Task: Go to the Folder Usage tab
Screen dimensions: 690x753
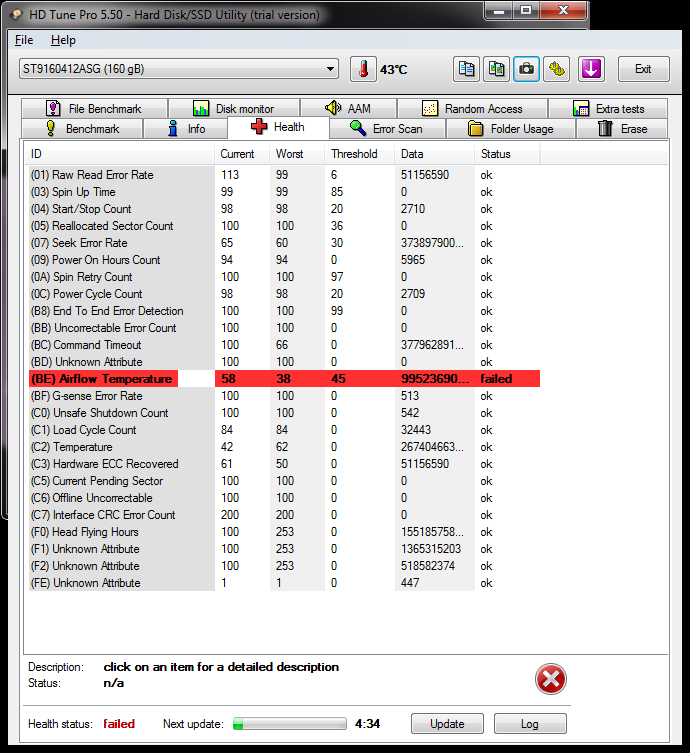Action: 511,129
